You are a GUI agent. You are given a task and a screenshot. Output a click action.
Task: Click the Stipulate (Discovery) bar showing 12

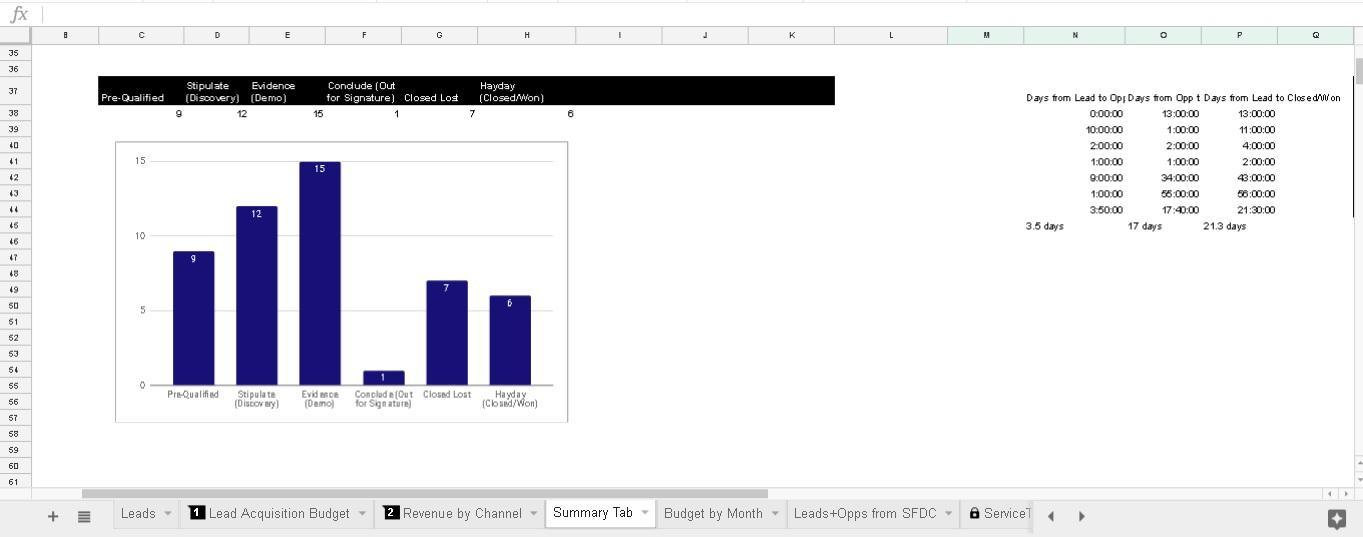[257, 296]
